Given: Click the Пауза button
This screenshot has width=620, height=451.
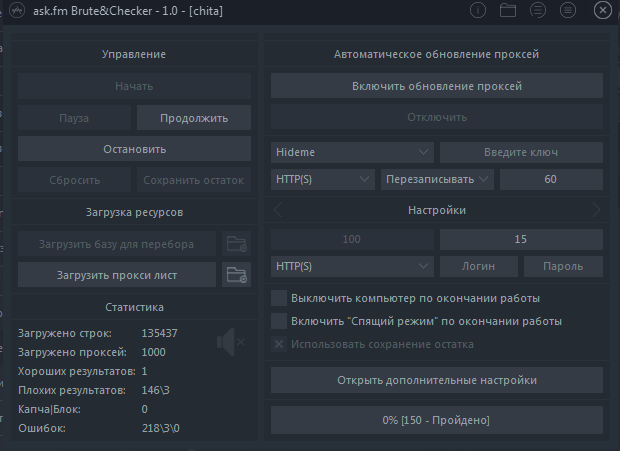Looking at the screenshot, I should (x=74, y=118).
